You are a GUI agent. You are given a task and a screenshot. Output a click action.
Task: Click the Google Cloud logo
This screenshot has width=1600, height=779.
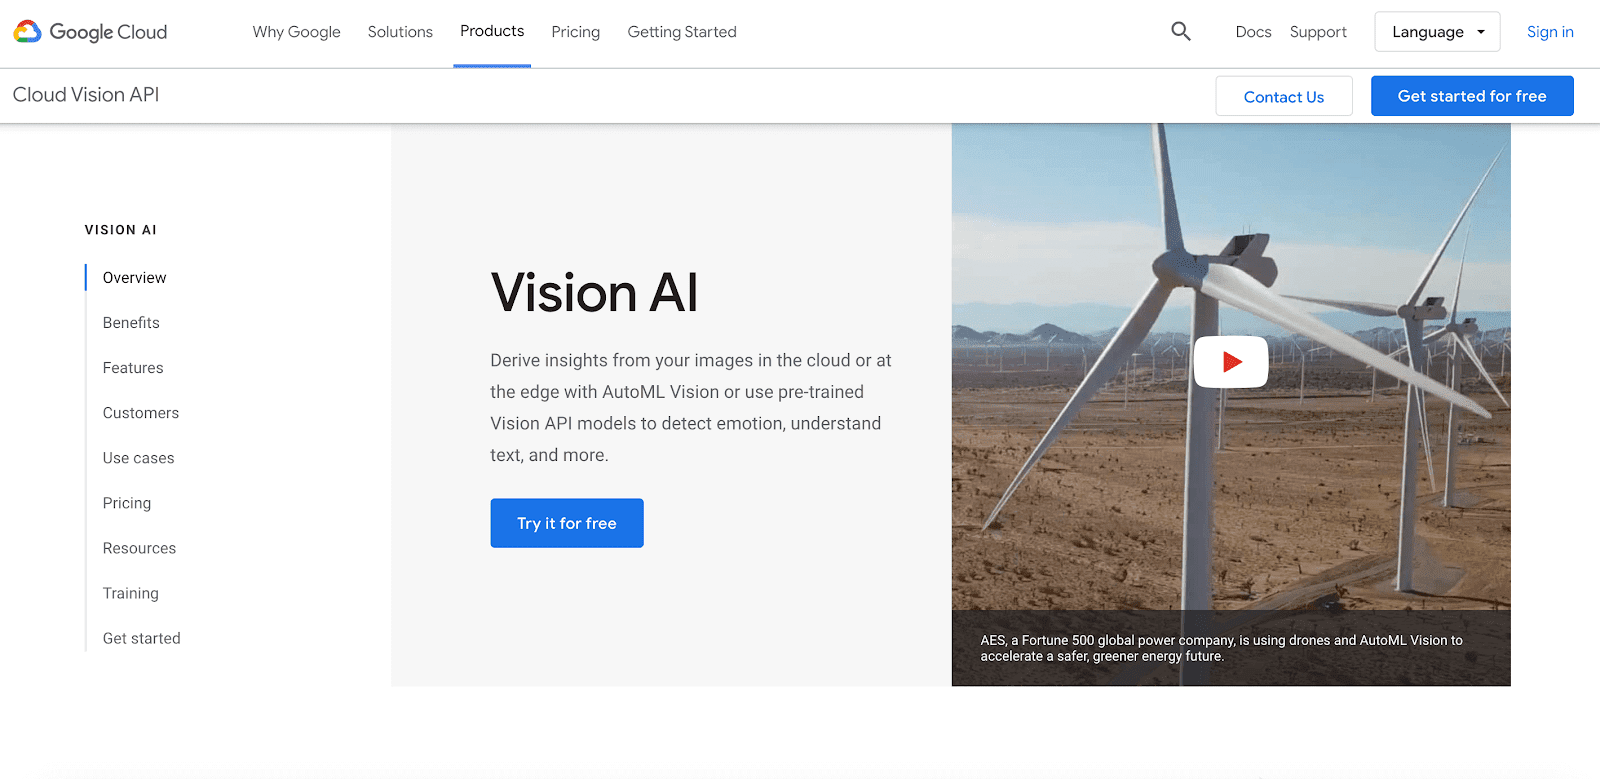coord(90,32)
